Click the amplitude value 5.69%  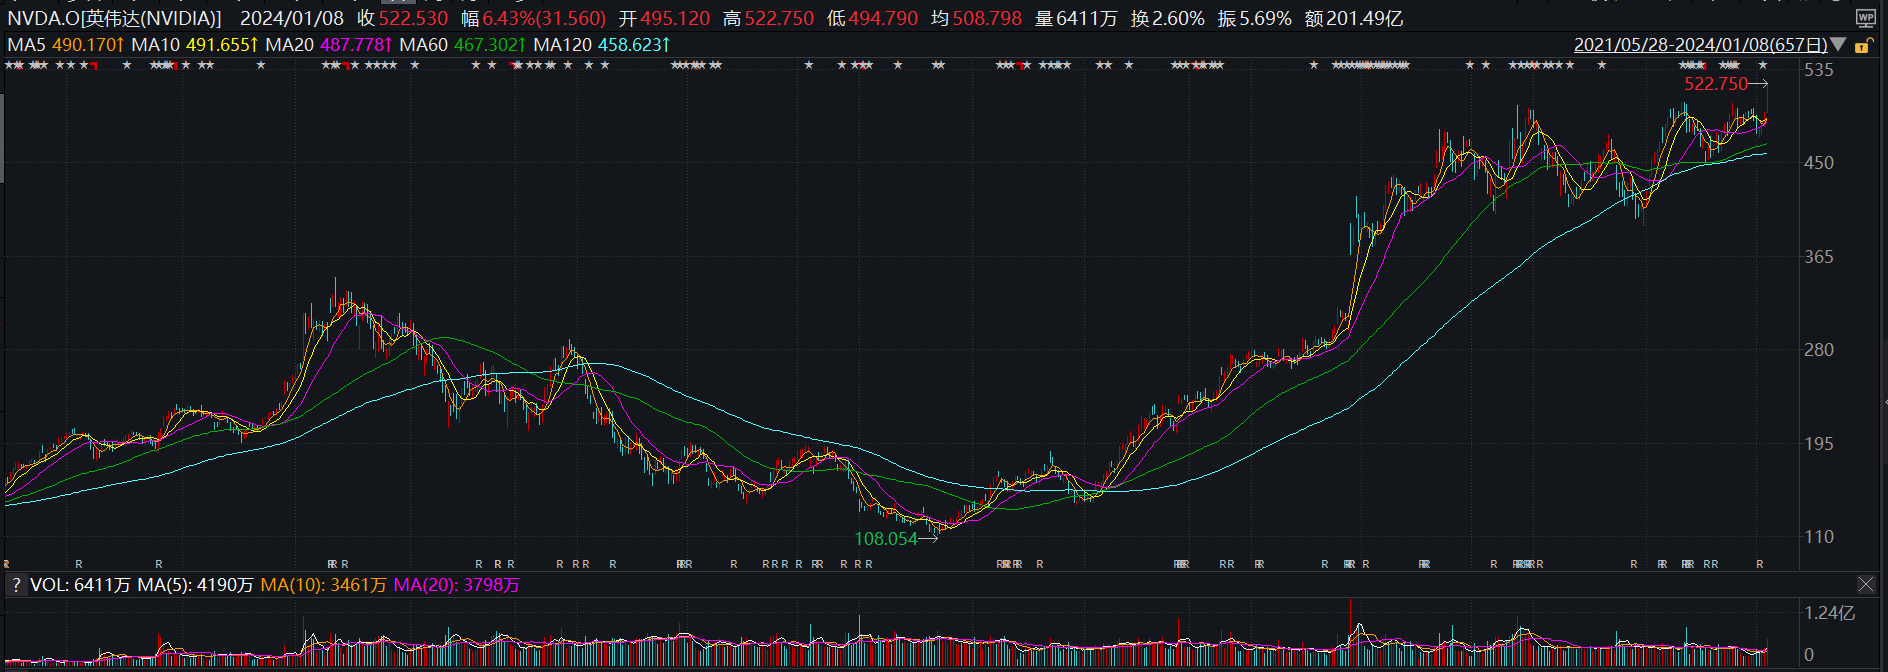tap(1265, 19)
